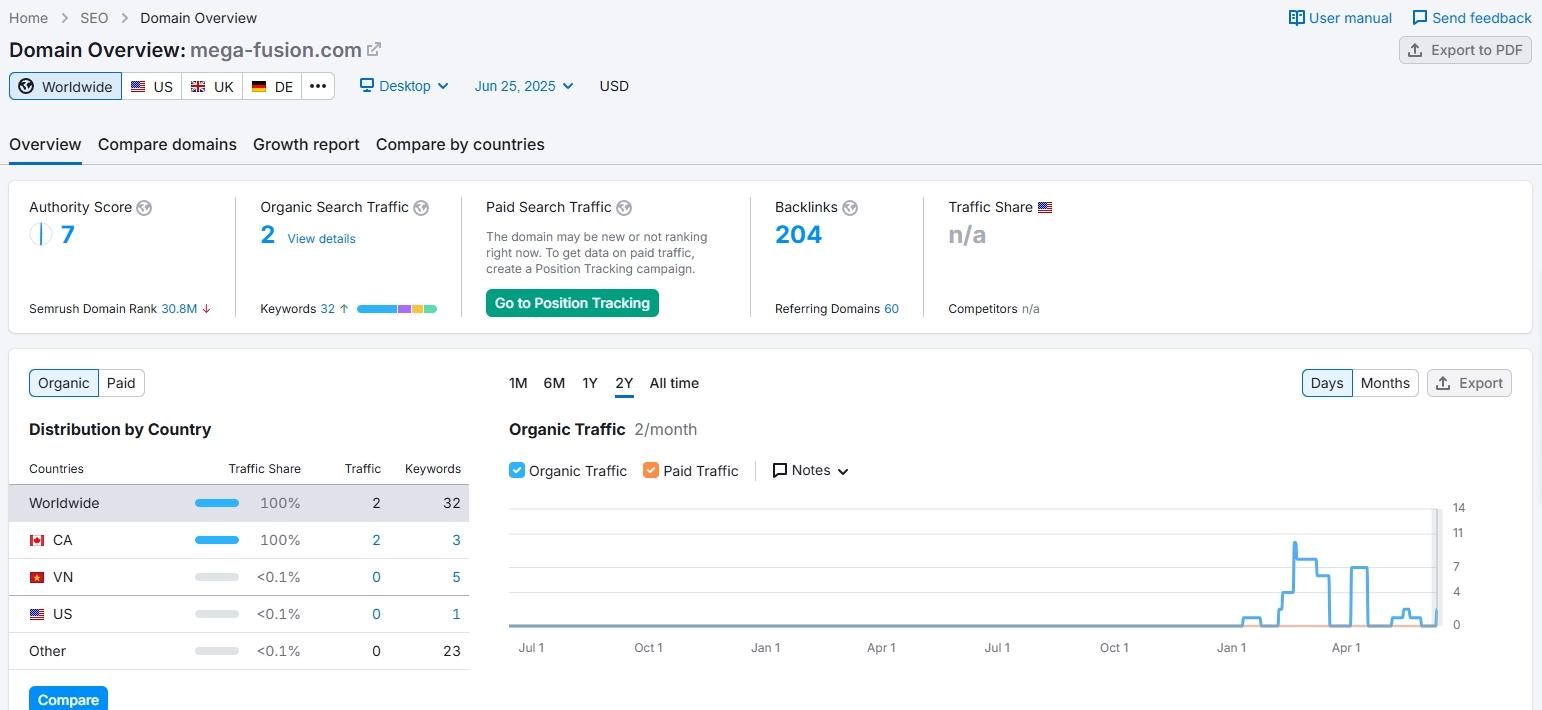Viewport: 1542px width, 710px height.
Task: Click the more countries ellipsis button
Action: pos(318,86)
